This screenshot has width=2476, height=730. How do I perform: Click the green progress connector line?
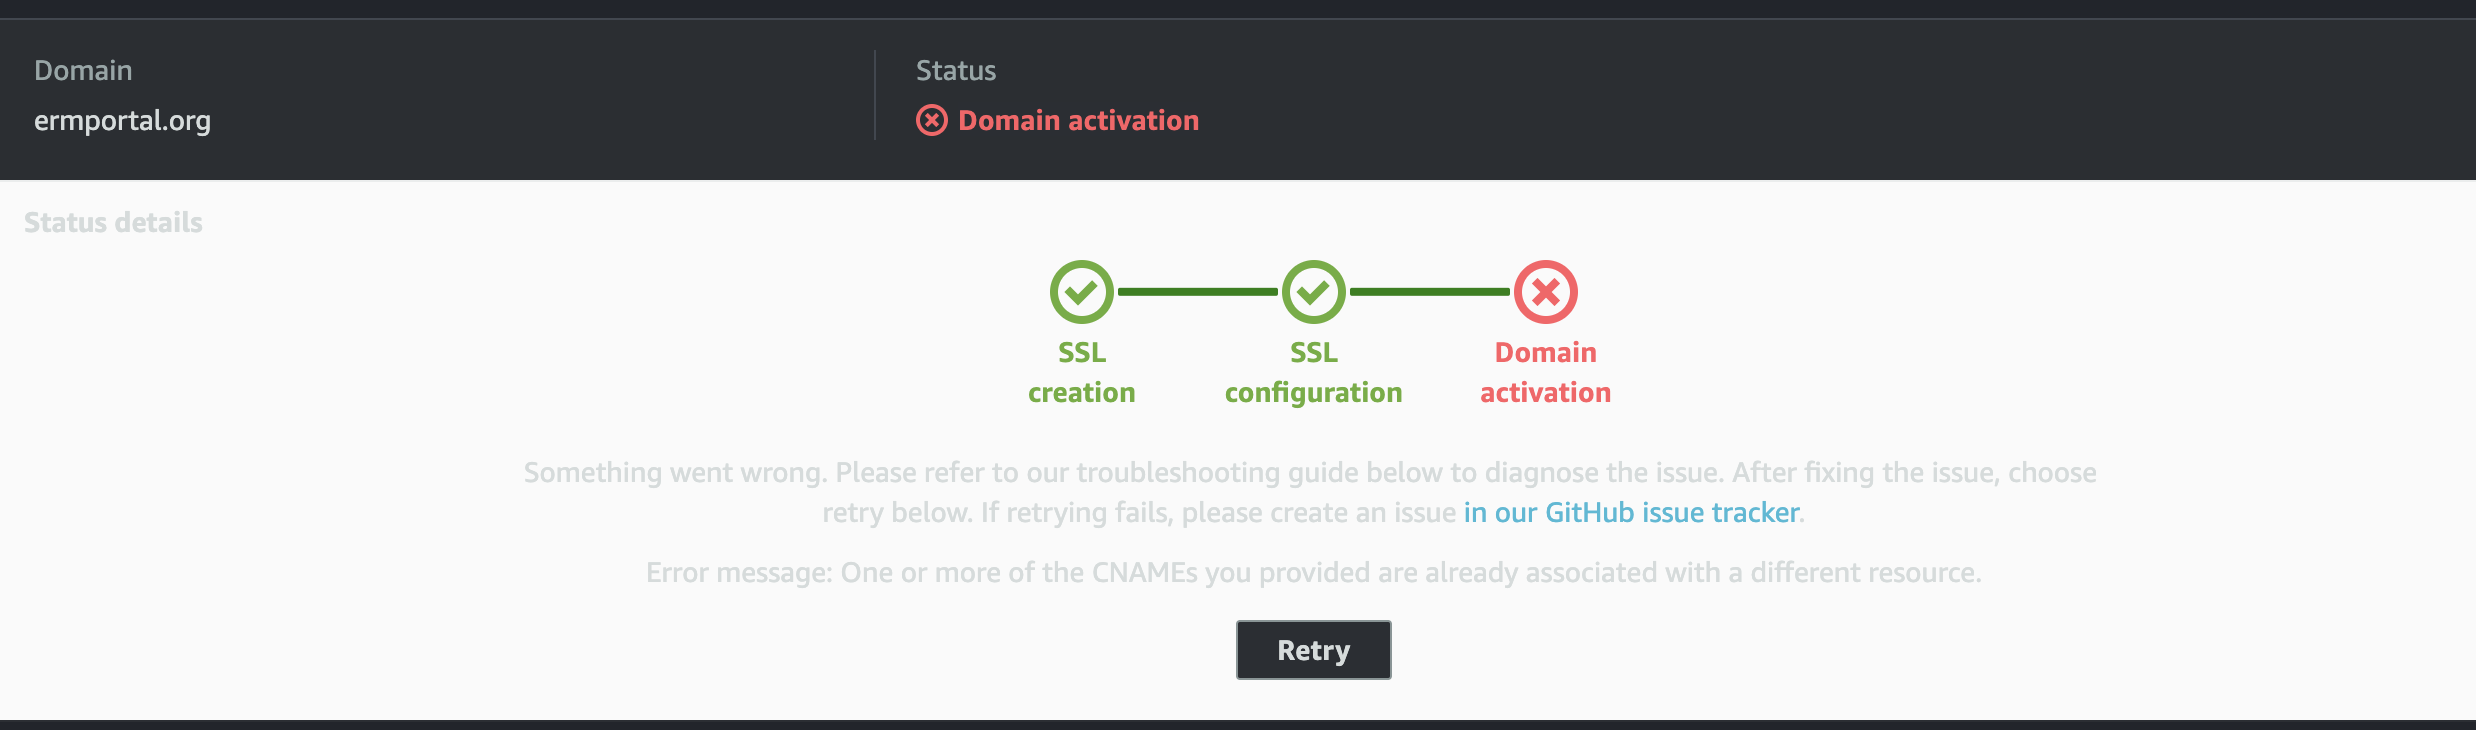pos(1197,293)
